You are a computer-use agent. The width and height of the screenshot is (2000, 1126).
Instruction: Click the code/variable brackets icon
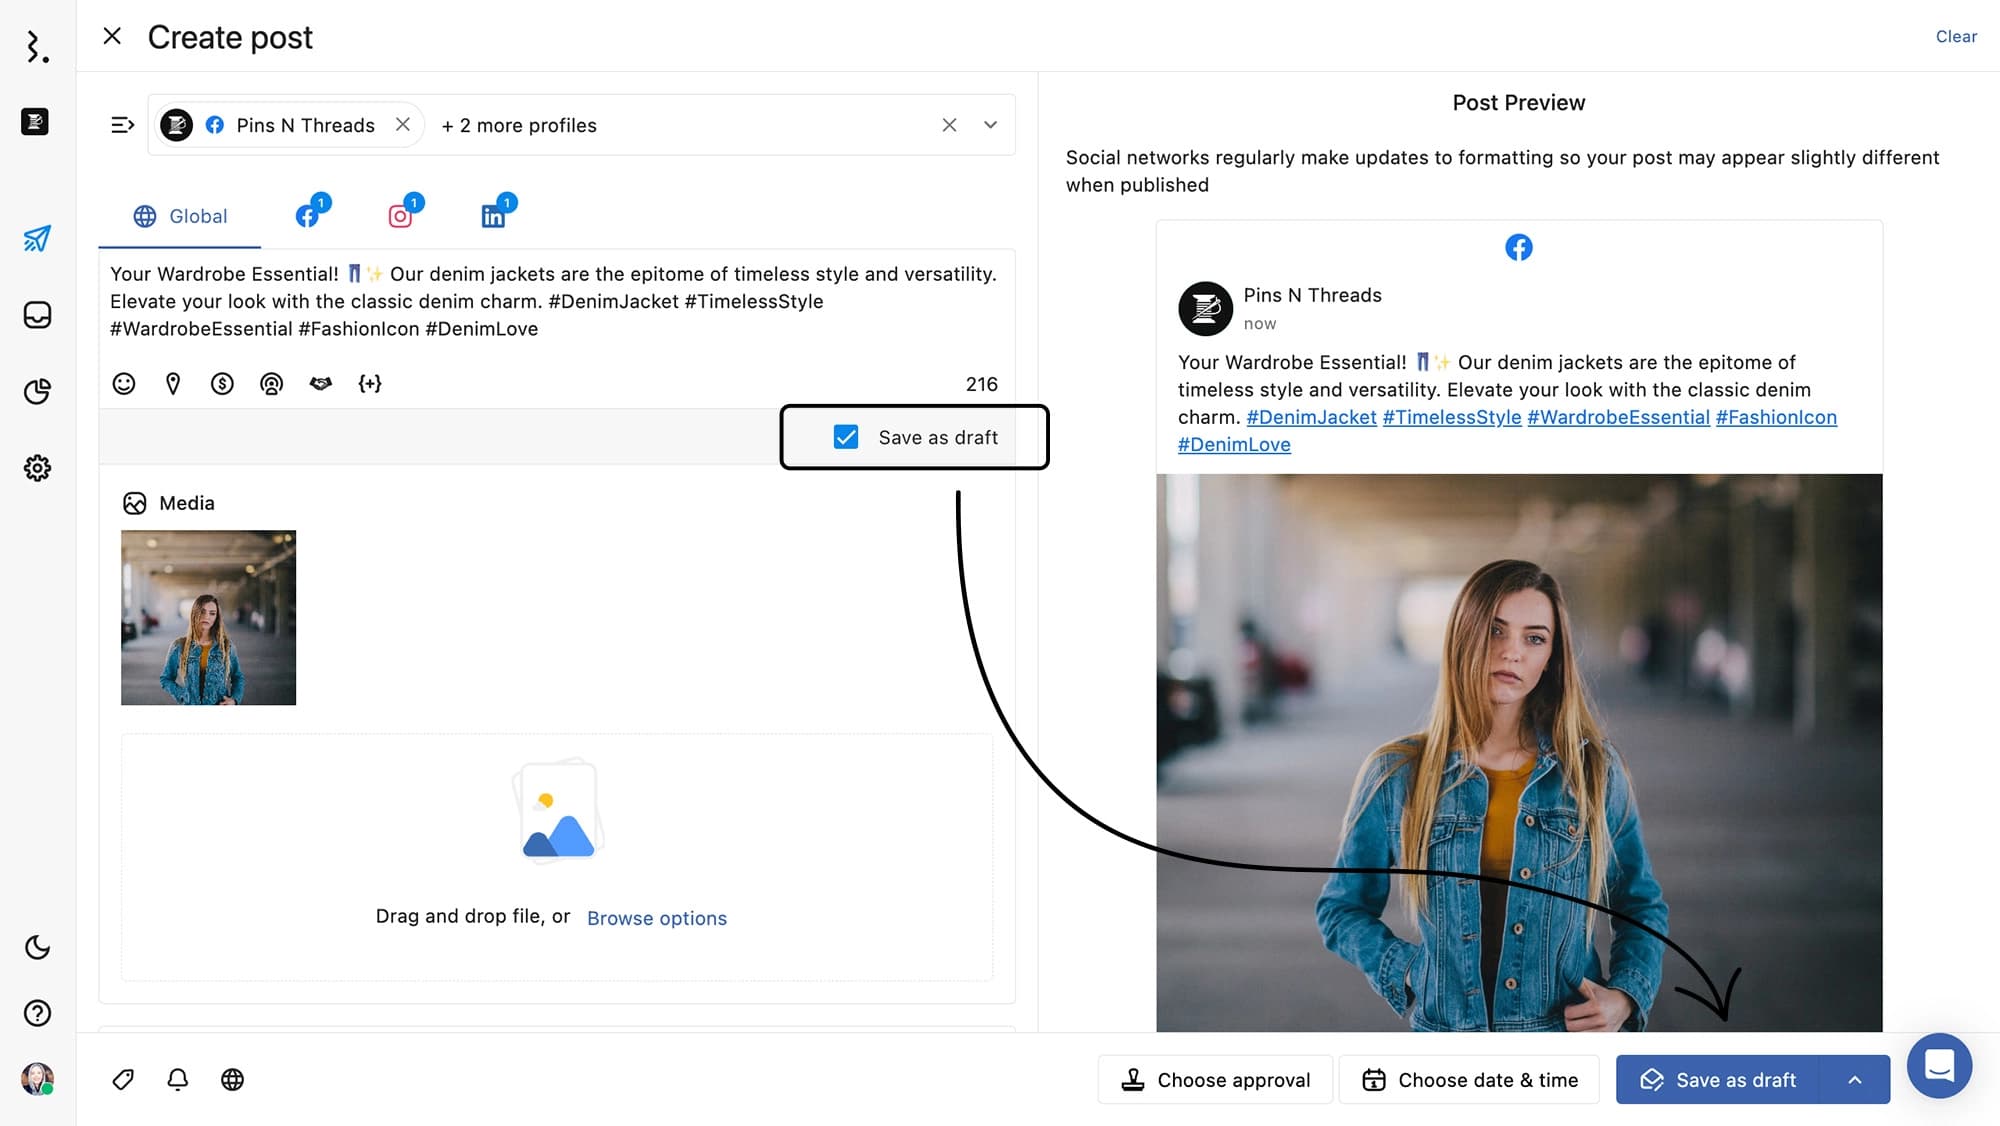click(370, 383)
